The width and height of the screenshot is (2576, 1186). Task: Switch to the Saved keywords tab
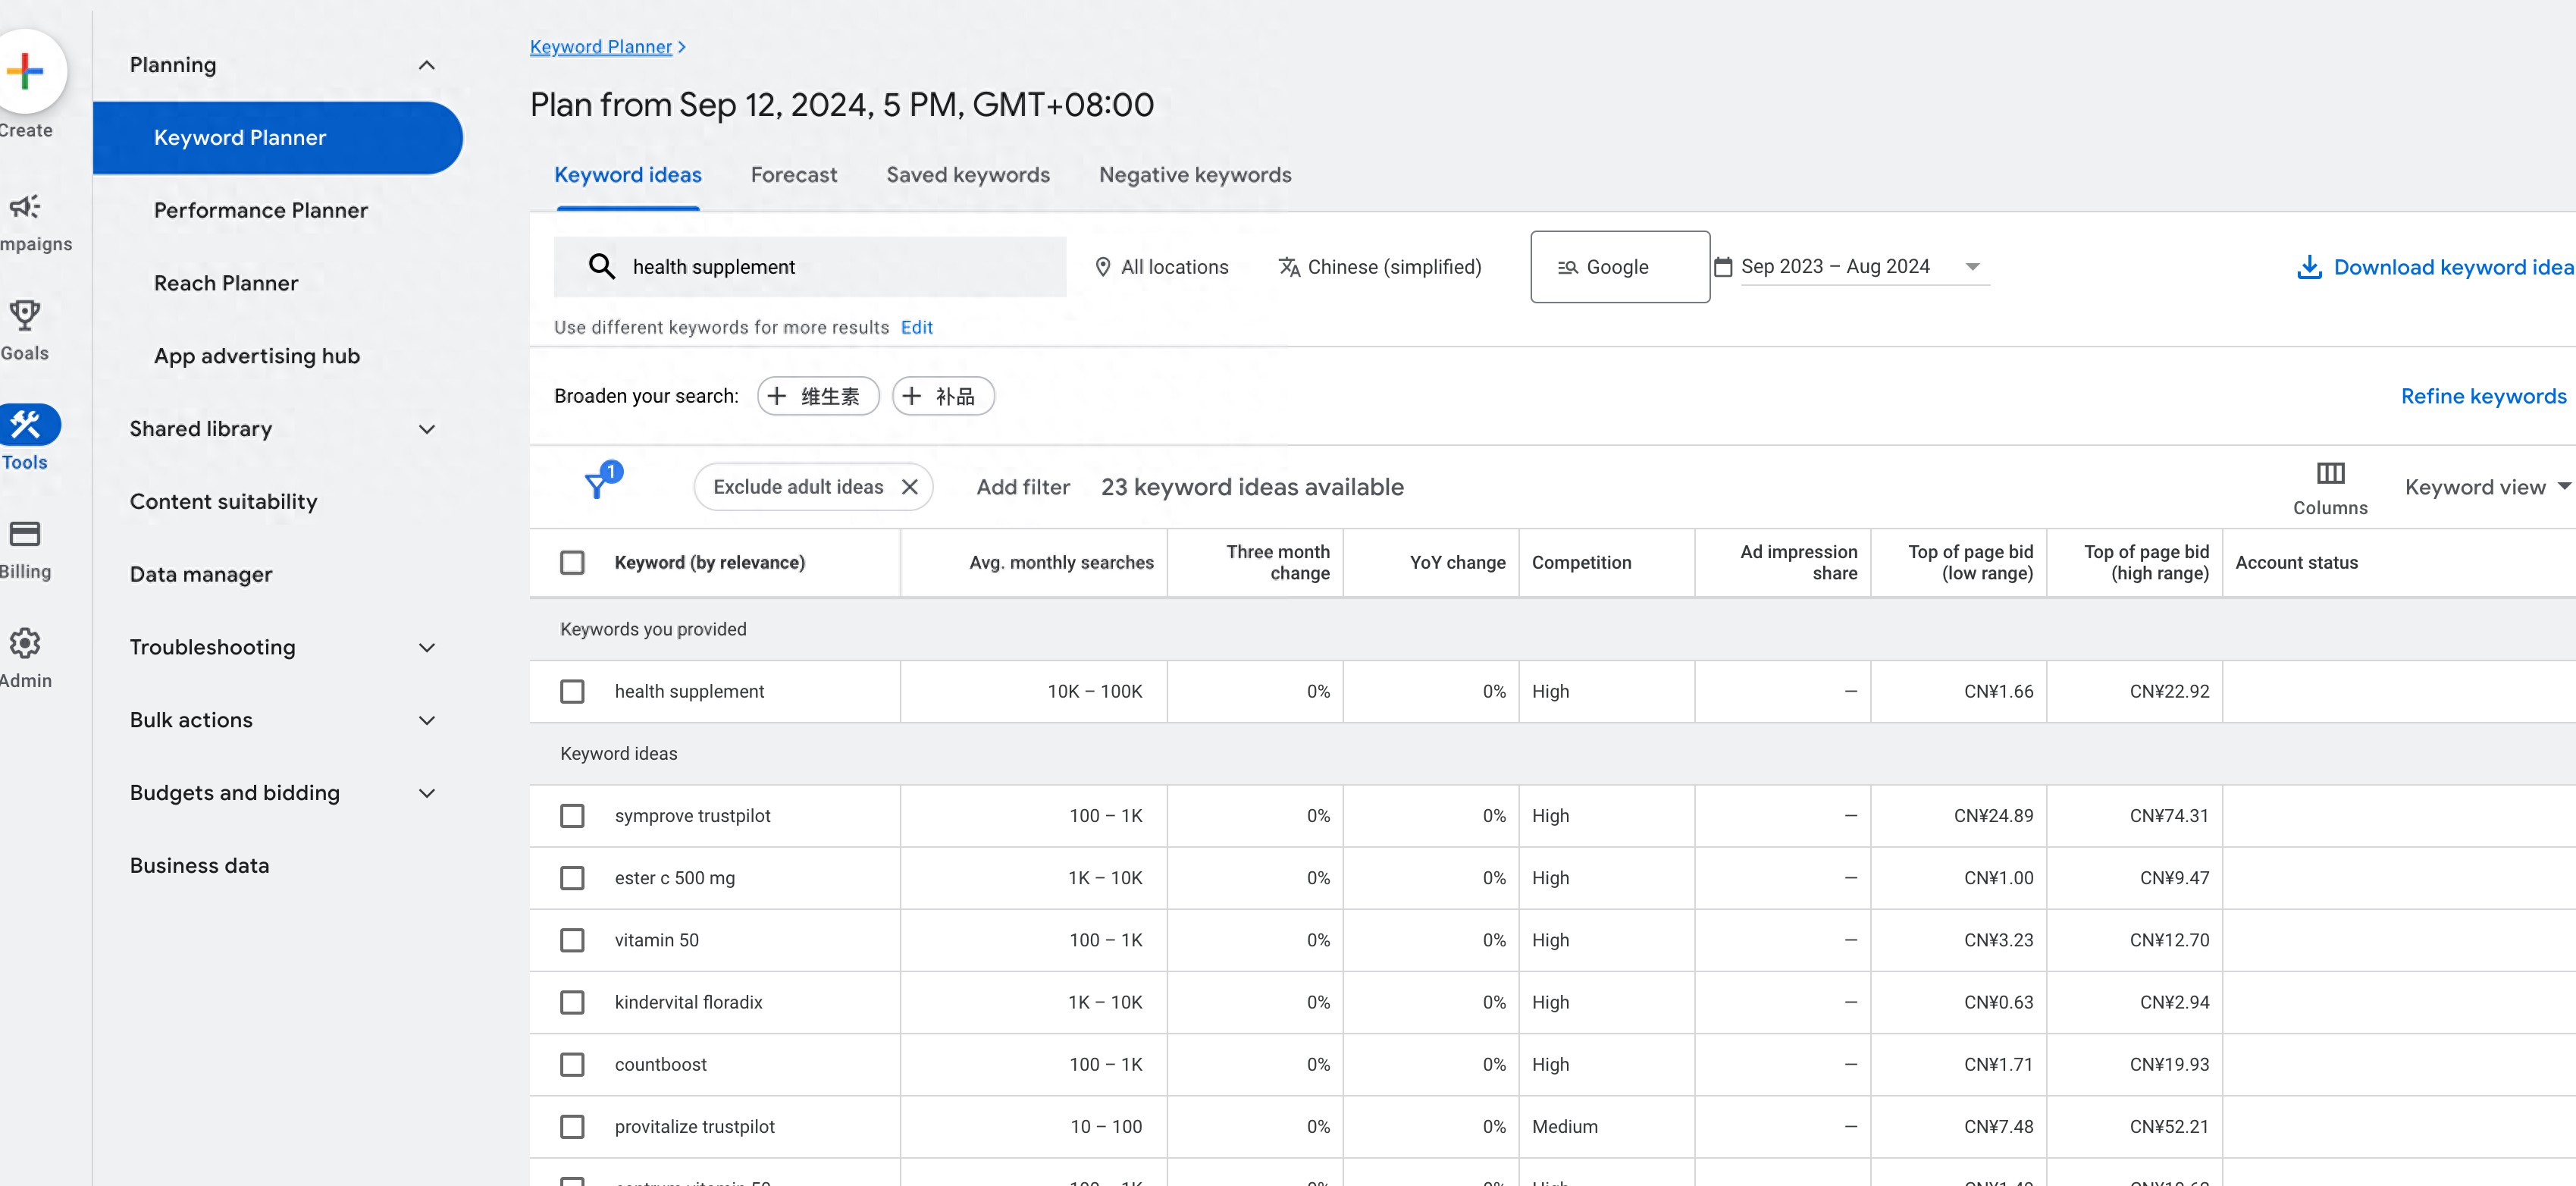(968, 175)
